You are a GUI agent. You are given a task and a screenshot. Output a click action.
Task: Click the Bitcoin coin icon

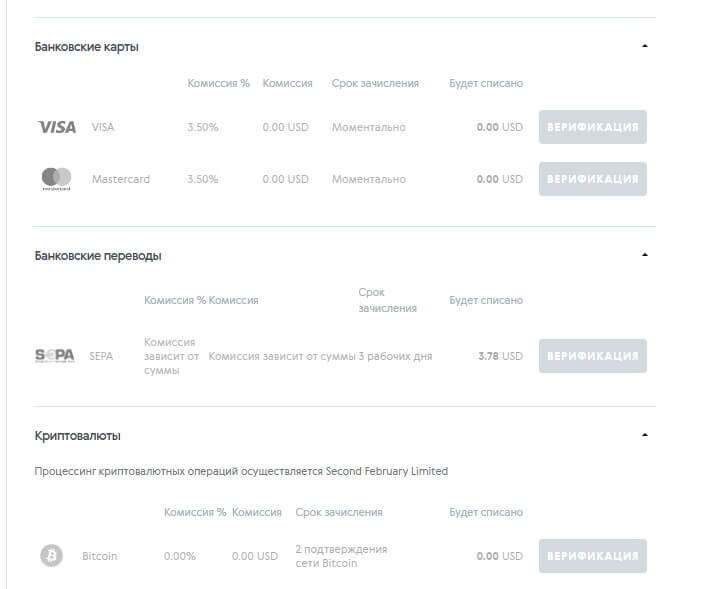[51, 556]
